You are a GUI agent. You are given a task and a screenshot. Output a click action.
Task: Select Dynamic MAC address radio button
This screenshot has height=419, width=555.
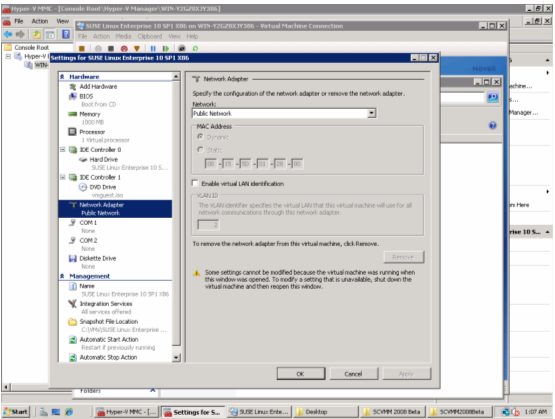[x=200, y=137]
